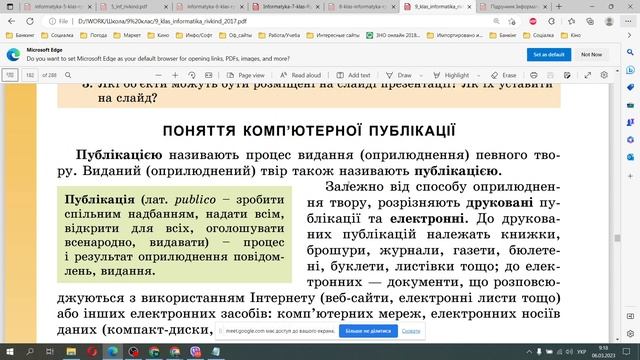Go back to the previous page
The height and width of the screenshot is (360, 640).
(x=11, y=21)
